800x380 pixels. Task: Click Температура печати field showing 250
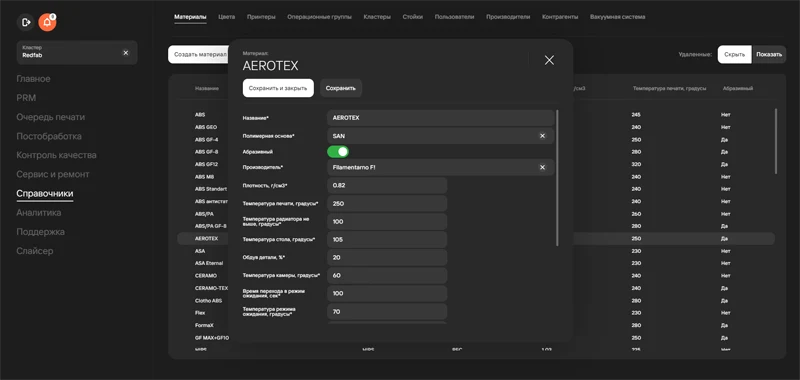[387, 204]
